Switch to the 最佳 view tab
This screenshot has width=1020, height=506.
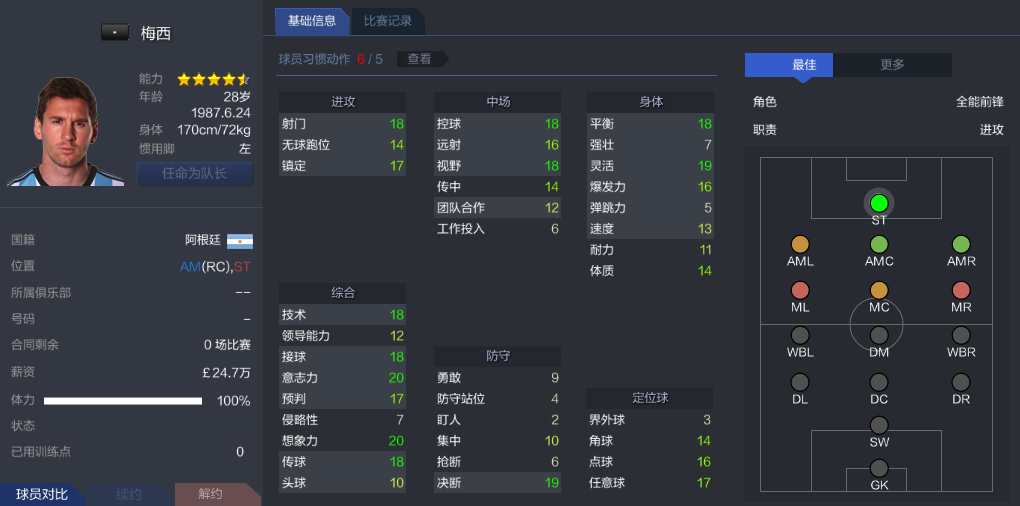pos(789,65)
